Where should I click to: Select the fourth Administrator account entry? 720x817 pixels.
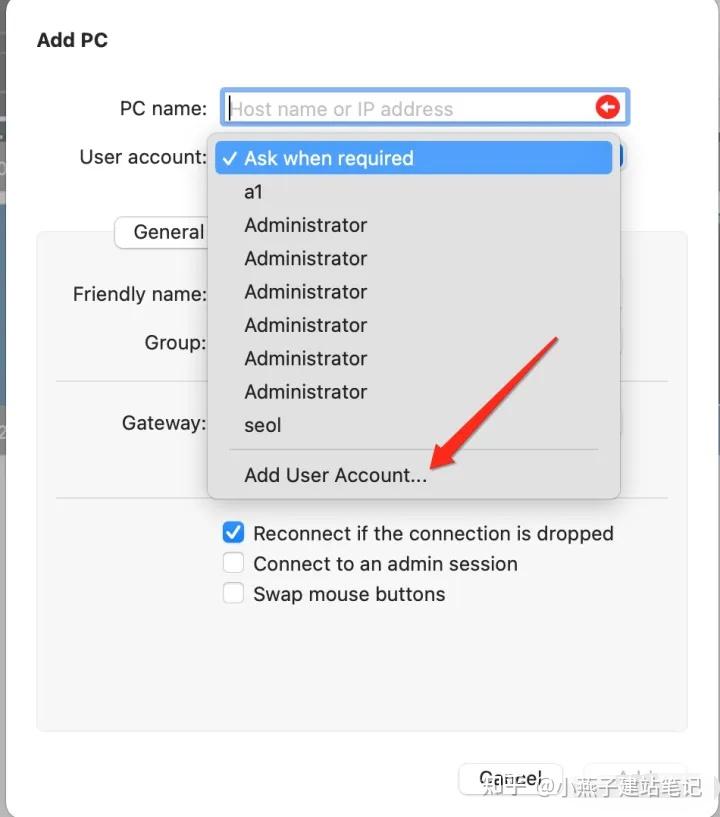305,325
